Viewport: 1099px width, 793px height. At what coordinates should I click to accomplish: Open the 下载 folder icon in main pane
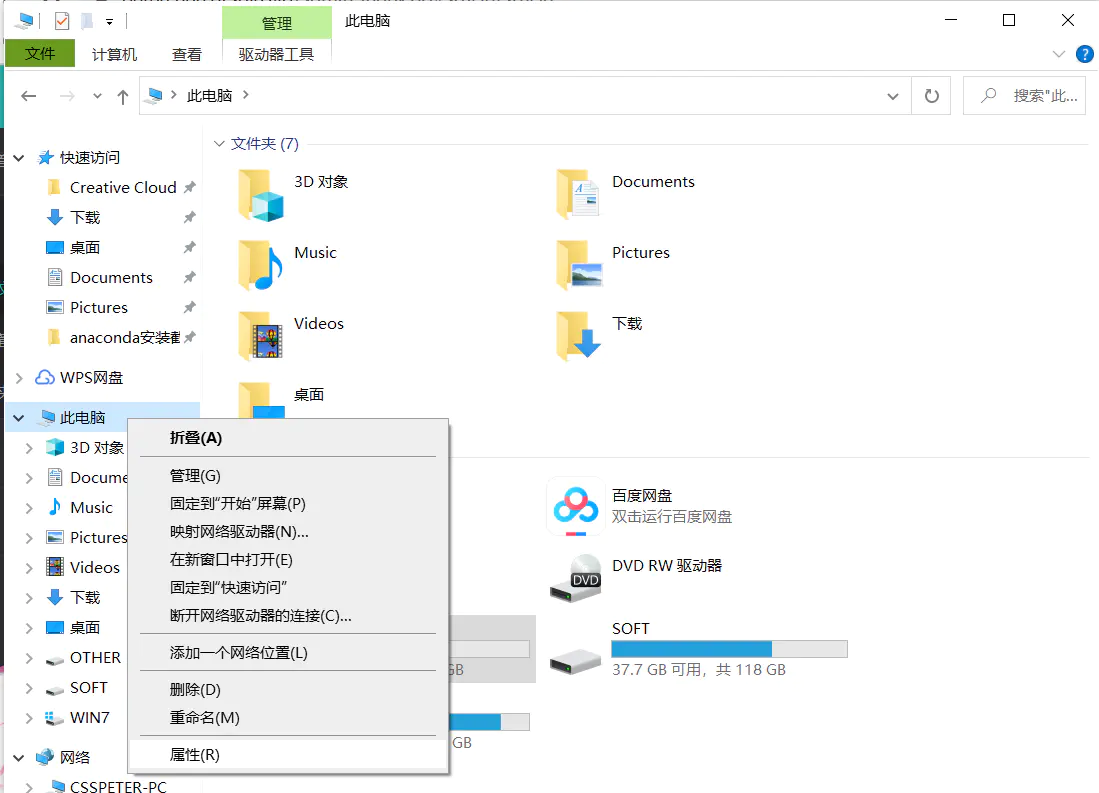(x=579, y=337)
